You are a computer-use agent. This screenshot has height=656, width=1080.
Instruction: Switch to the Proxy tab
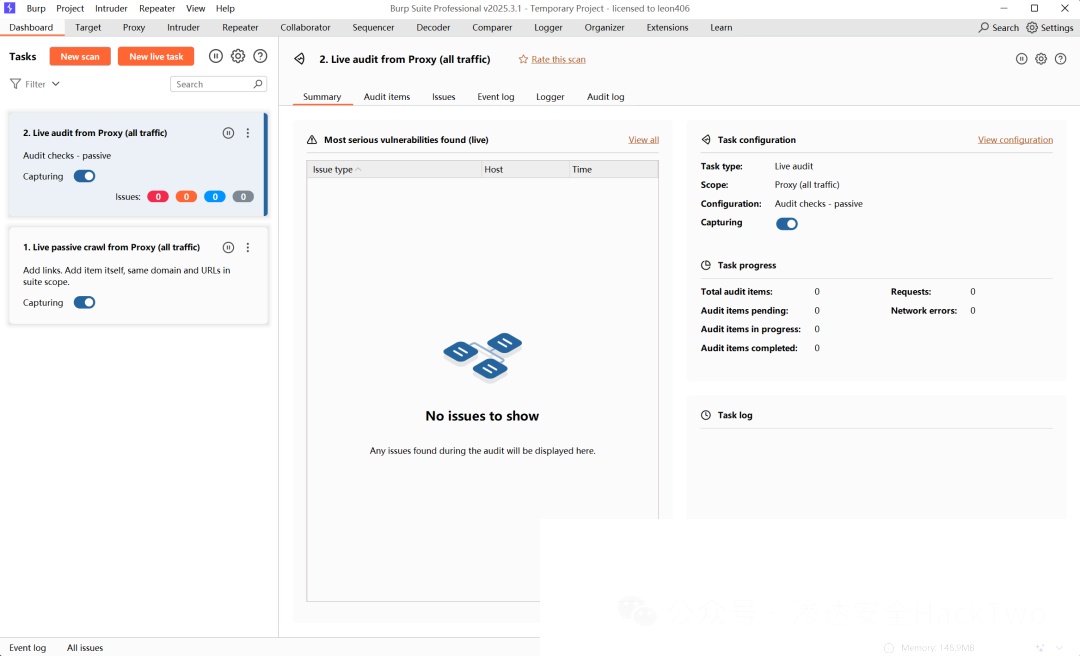[x=134, y=28]
